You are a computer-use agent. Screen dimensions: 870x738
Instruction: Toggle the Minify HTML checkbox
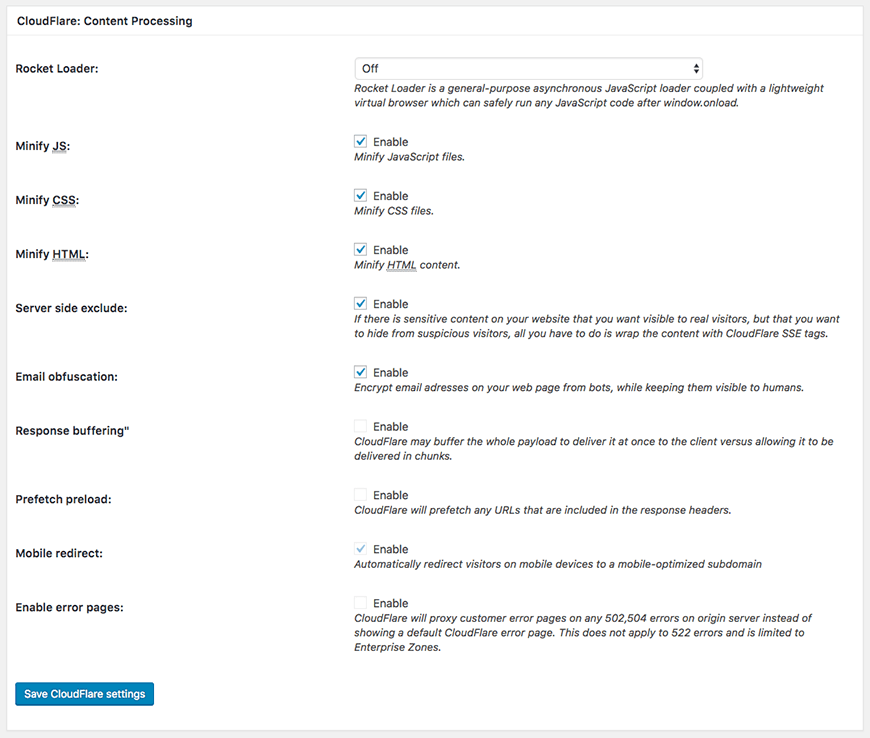[361, 250]
